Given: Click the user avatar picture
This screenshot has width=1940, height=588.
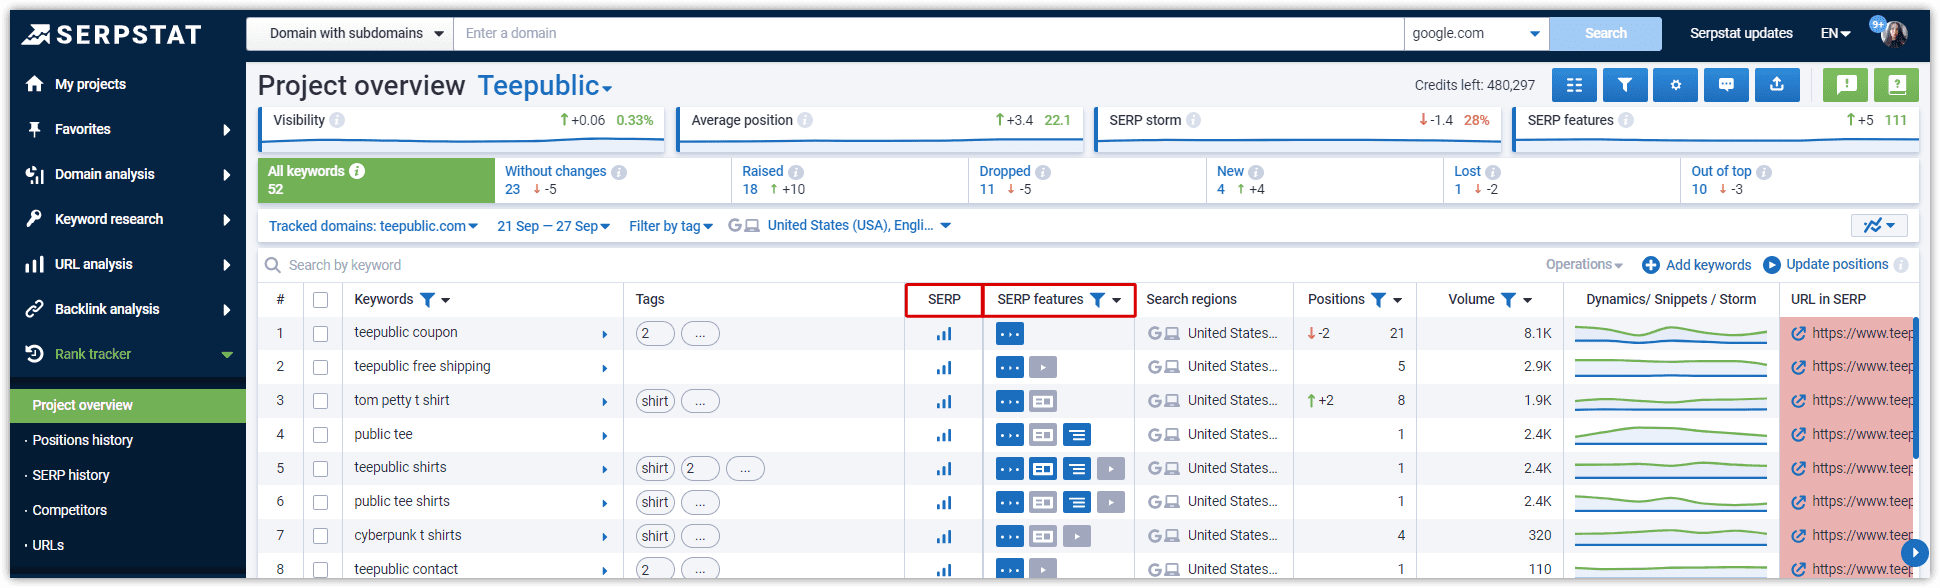Looking at the screenshot, I should [1893, 34].
